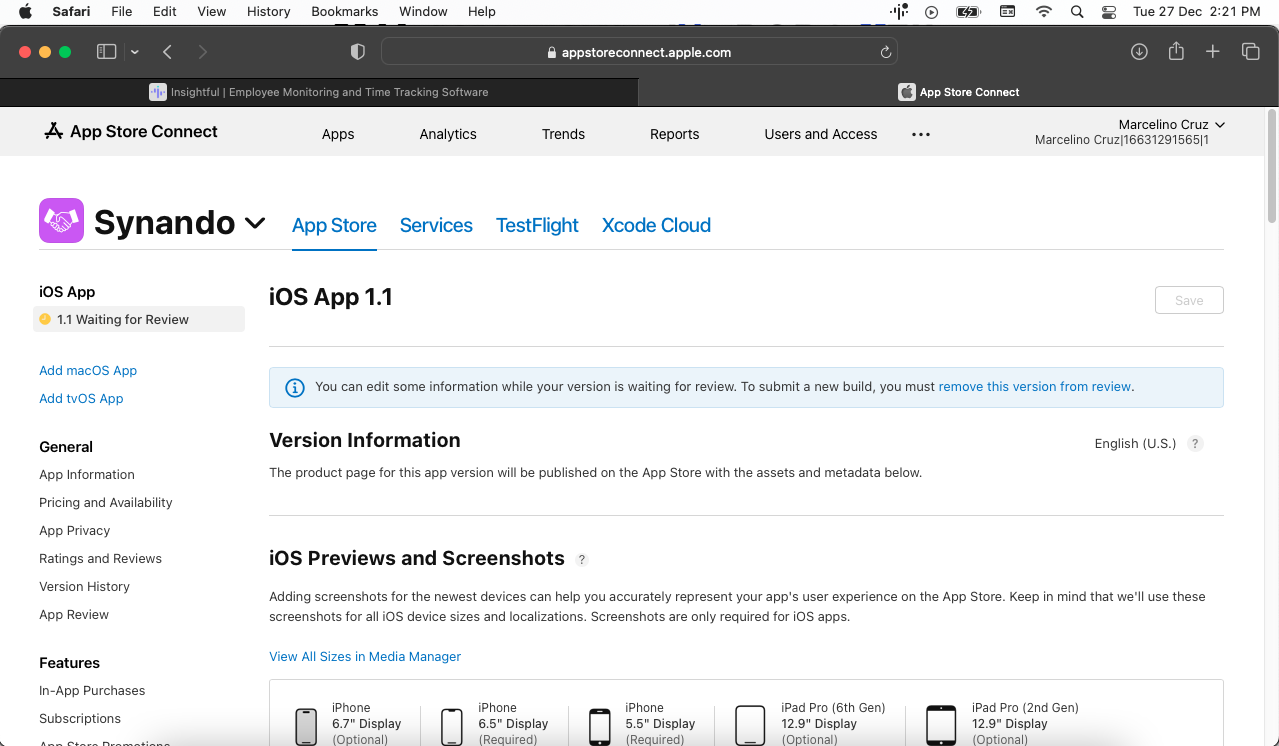This screenshot has height=746, width=1279.
Task: Open App Review in sidebar
Action: click(74, 614)
